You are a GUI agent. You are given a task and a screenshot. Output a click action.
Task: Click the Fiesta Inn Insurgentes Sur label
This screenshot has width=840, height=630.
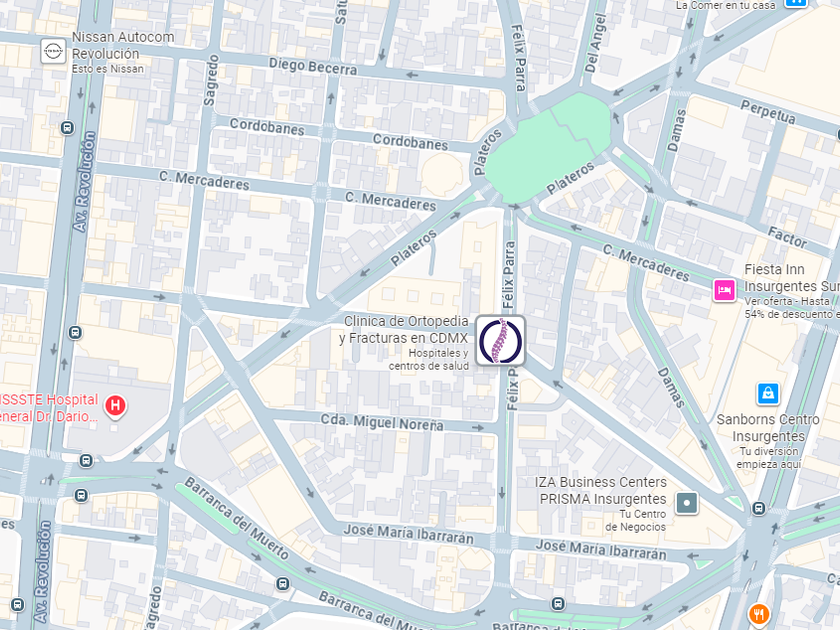792,278
